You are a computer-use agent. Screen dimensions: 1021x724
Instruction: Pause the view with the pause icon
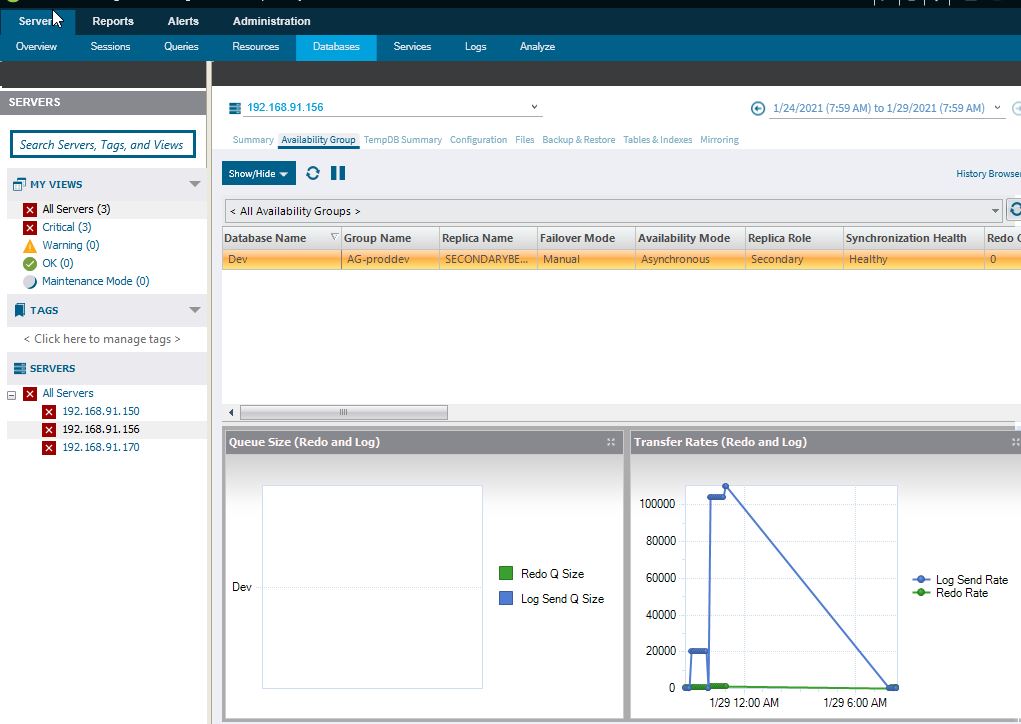tap(338, 173)
